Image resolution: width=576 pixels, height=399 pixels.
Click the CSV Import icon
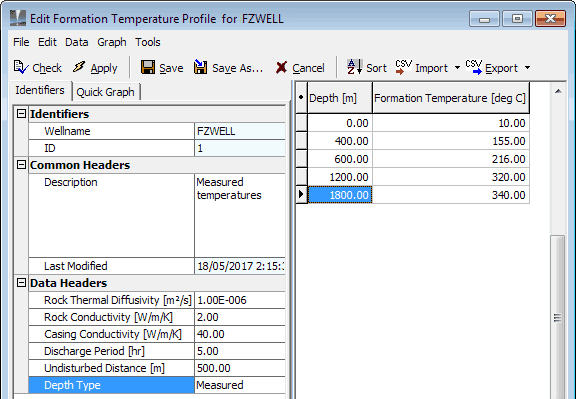click(403, 67)
